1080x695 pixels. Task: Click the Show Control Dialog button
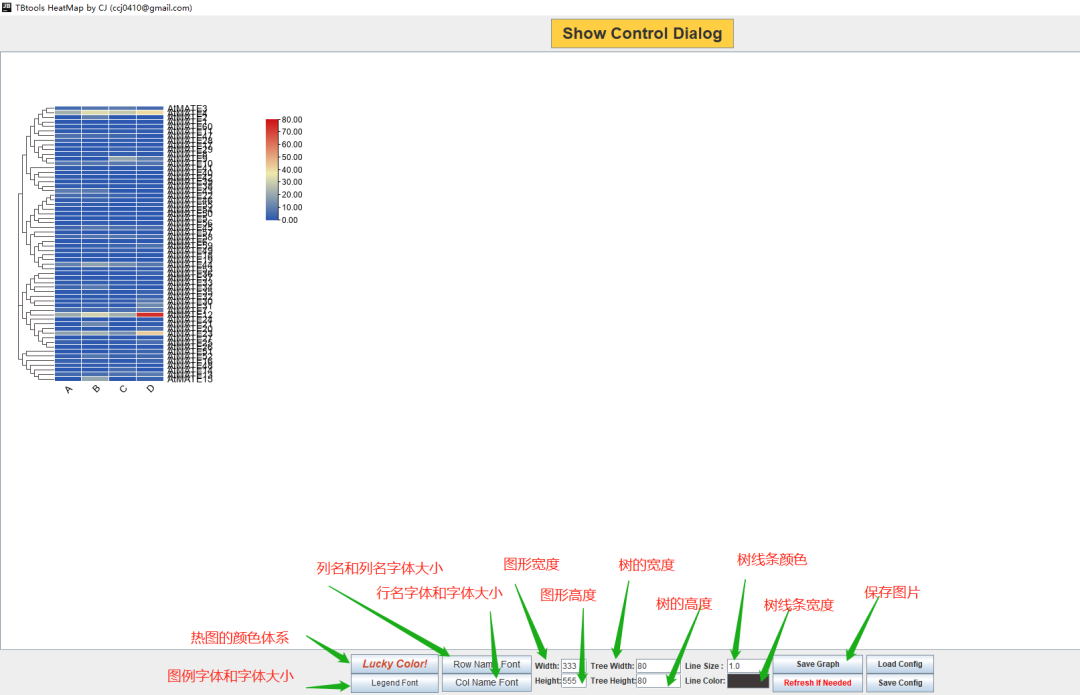click(642, 34)
